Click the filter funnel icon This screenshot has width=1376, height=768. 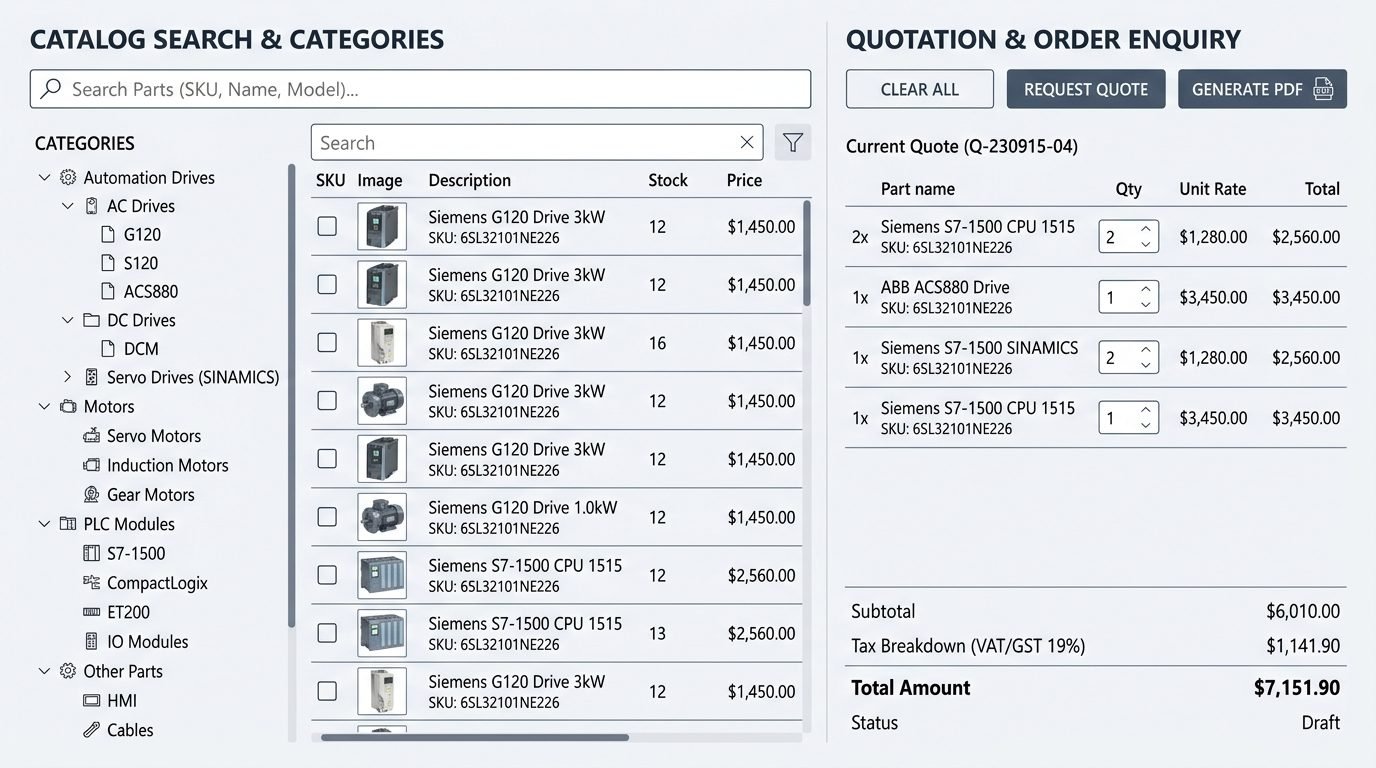pos(793,143)
